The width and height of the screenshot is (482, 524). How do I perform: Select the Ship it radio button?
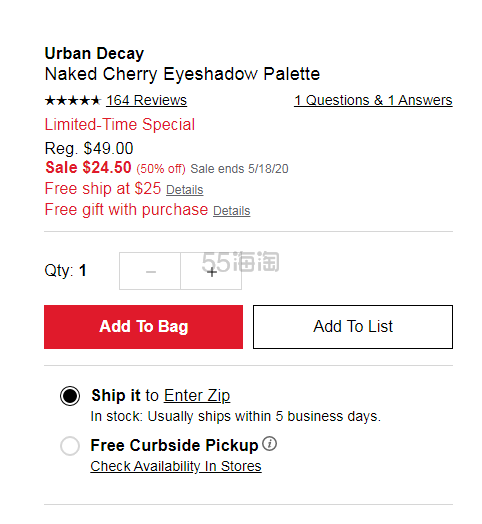70,396
